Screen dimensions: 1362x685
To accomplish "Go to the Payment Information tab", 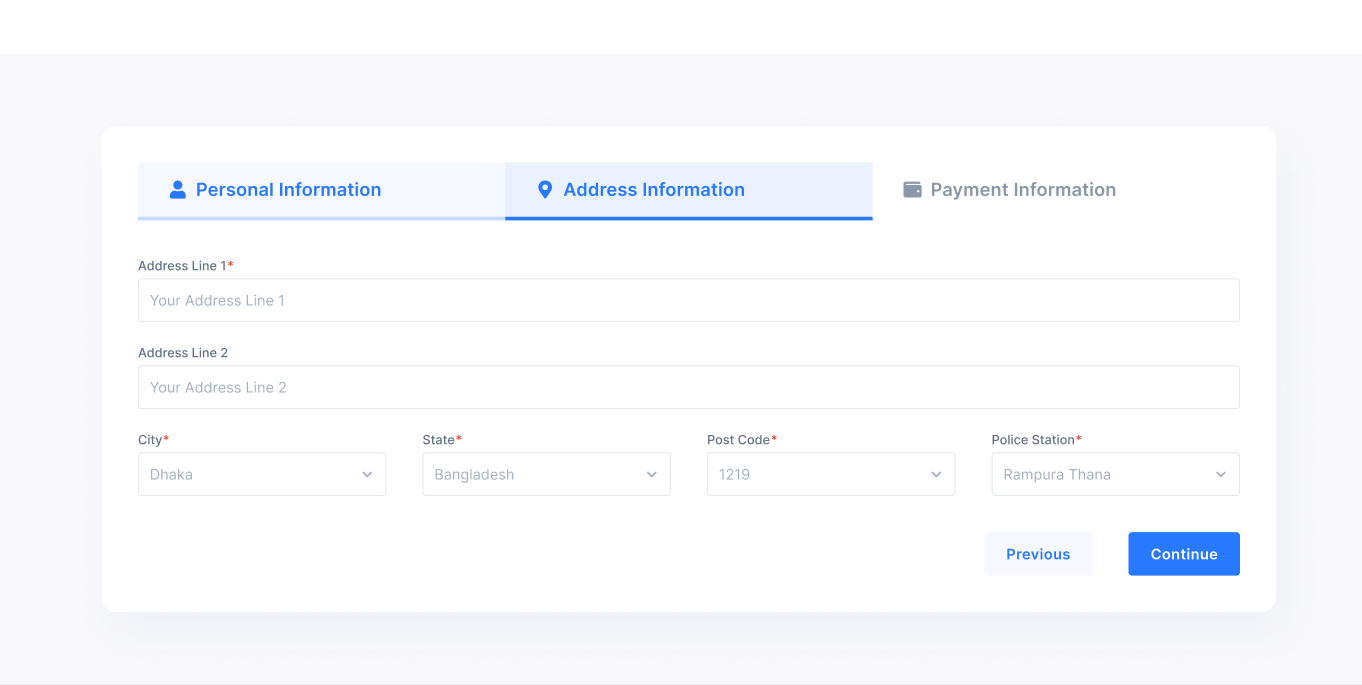I will click(x=1022, y=190).
